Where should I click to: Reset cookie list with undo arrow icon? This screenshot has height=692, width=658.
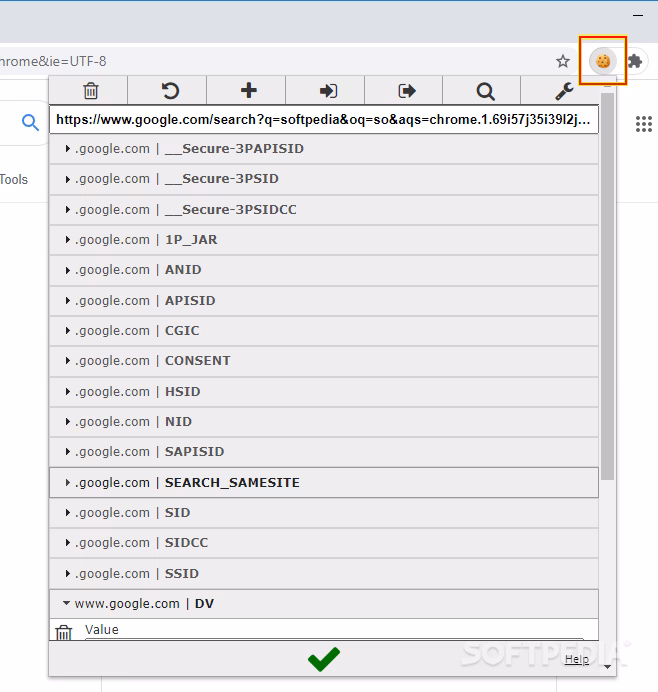coord(169,90)
